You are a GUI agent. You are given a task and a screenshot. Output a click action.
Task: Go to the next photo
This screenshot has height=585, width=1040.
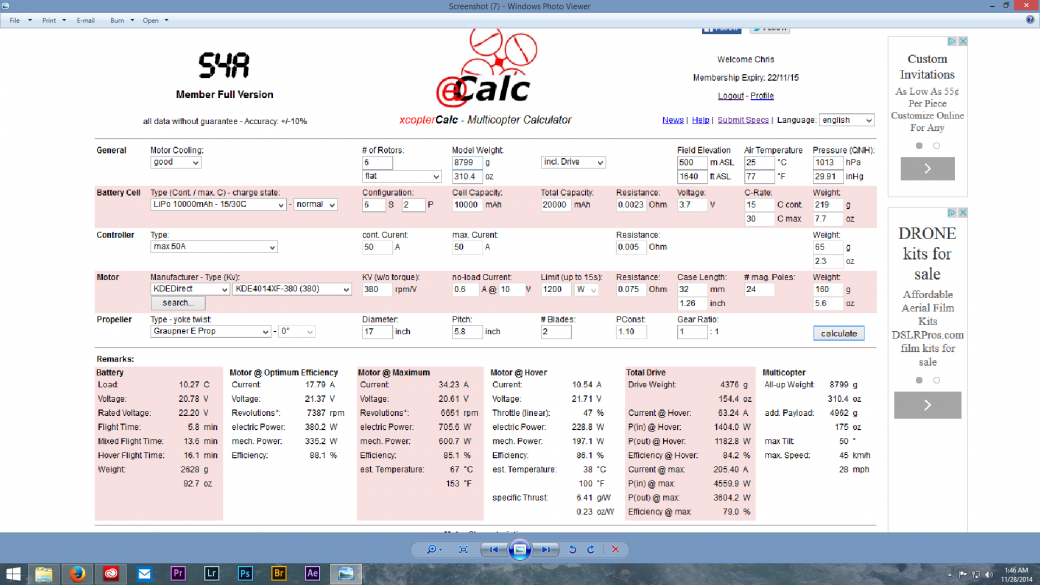(545, 549)
